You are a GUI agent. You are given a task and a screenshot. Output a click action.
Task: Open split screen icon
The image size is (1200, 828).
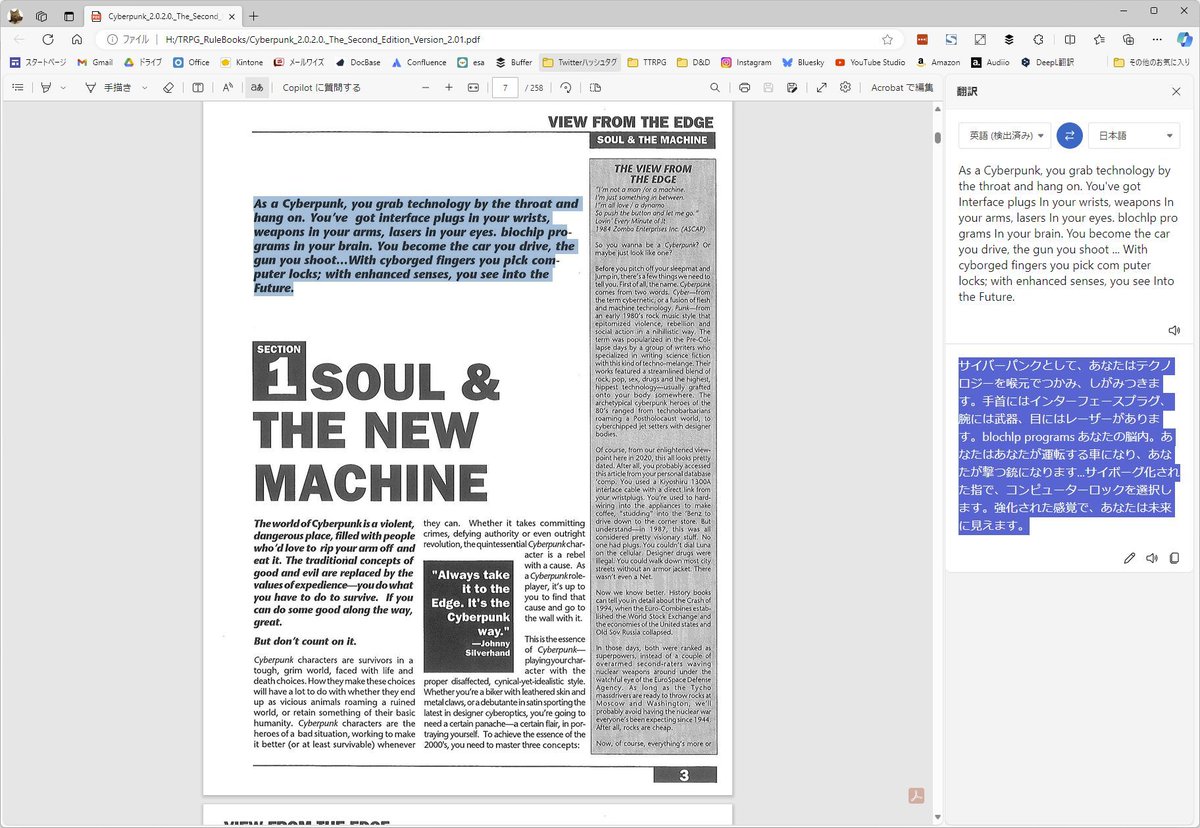(1070, 39)
